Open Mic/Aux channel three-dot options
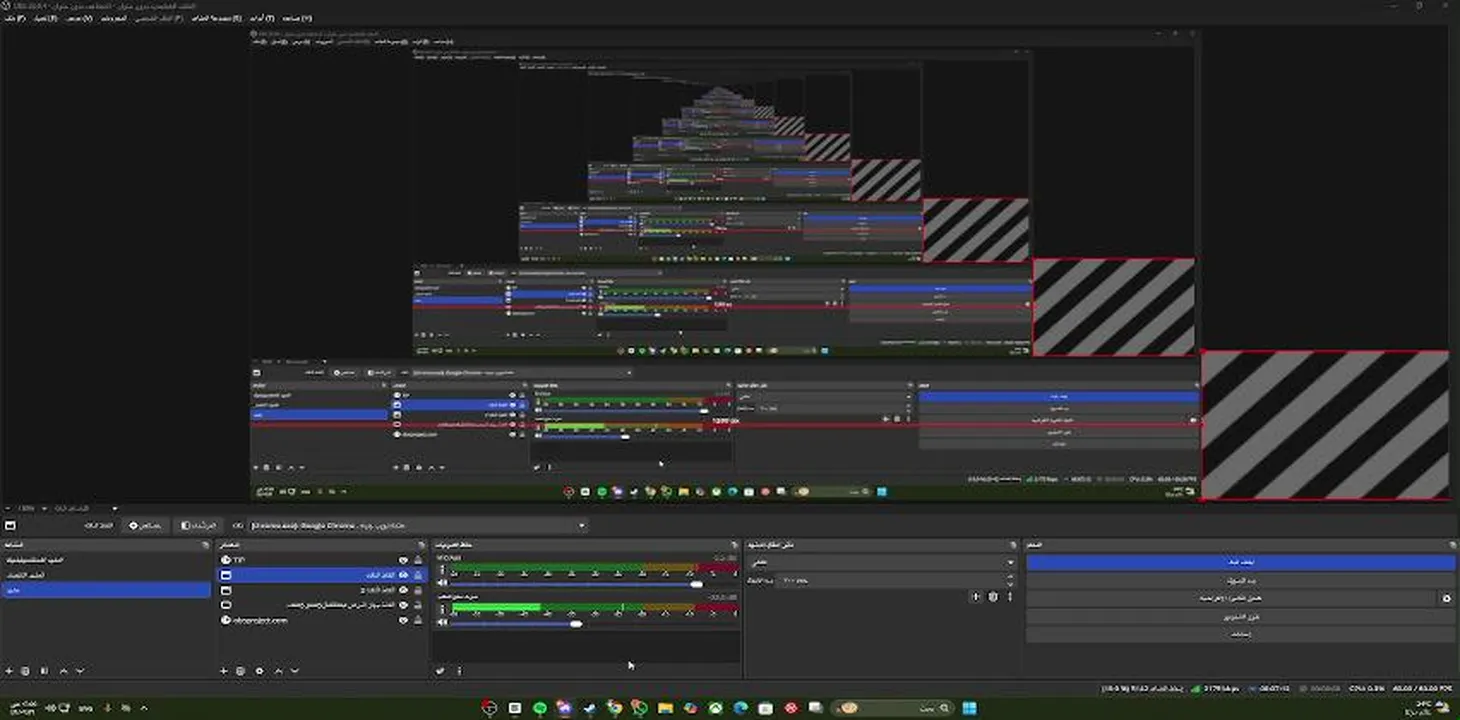The height and width of the screenshot is (720, 1460). [x=442, y=572]
